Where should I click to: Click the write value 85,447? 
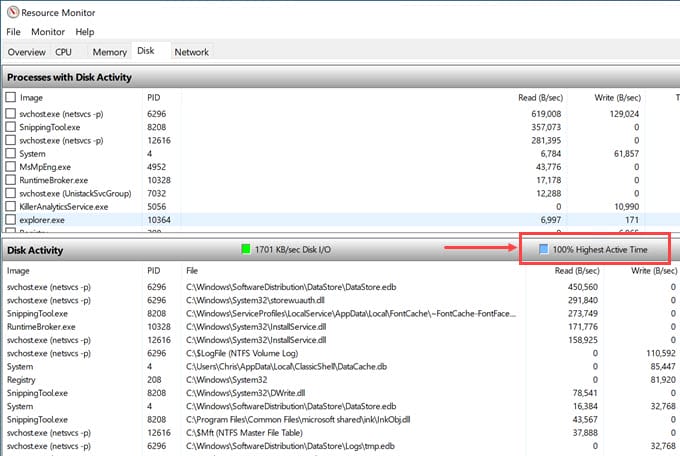663,367
